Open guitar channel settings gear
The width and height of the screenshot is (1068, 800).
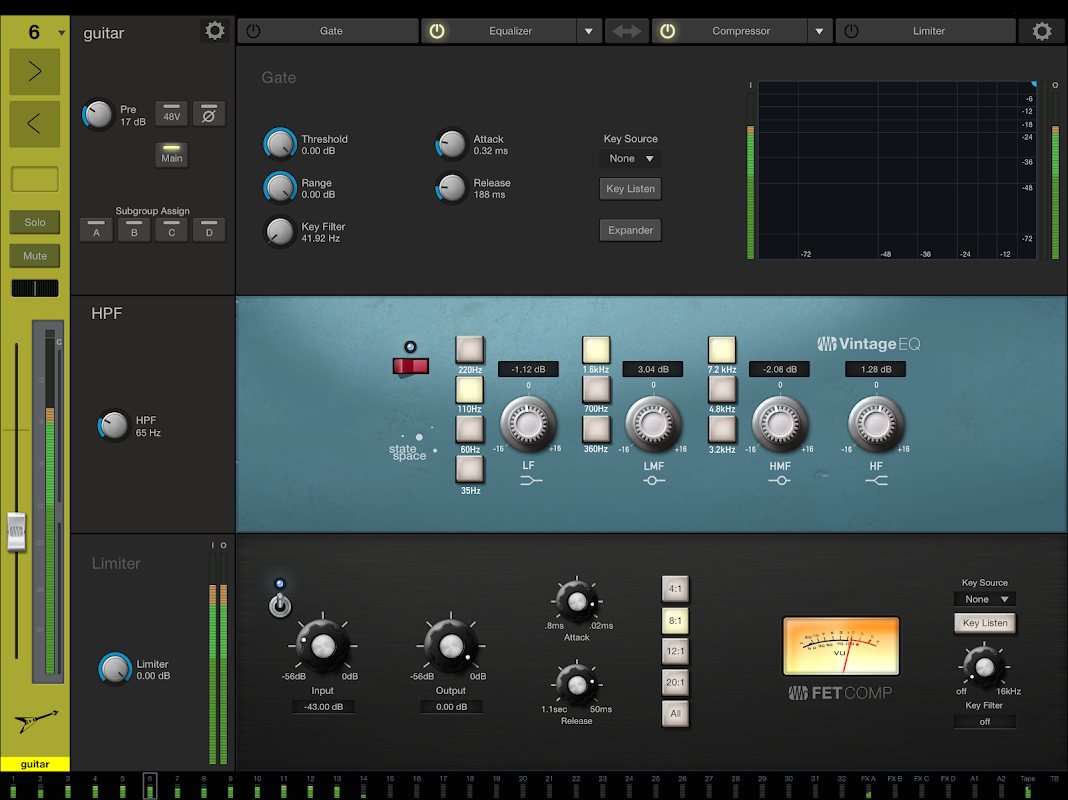[214, 31]
